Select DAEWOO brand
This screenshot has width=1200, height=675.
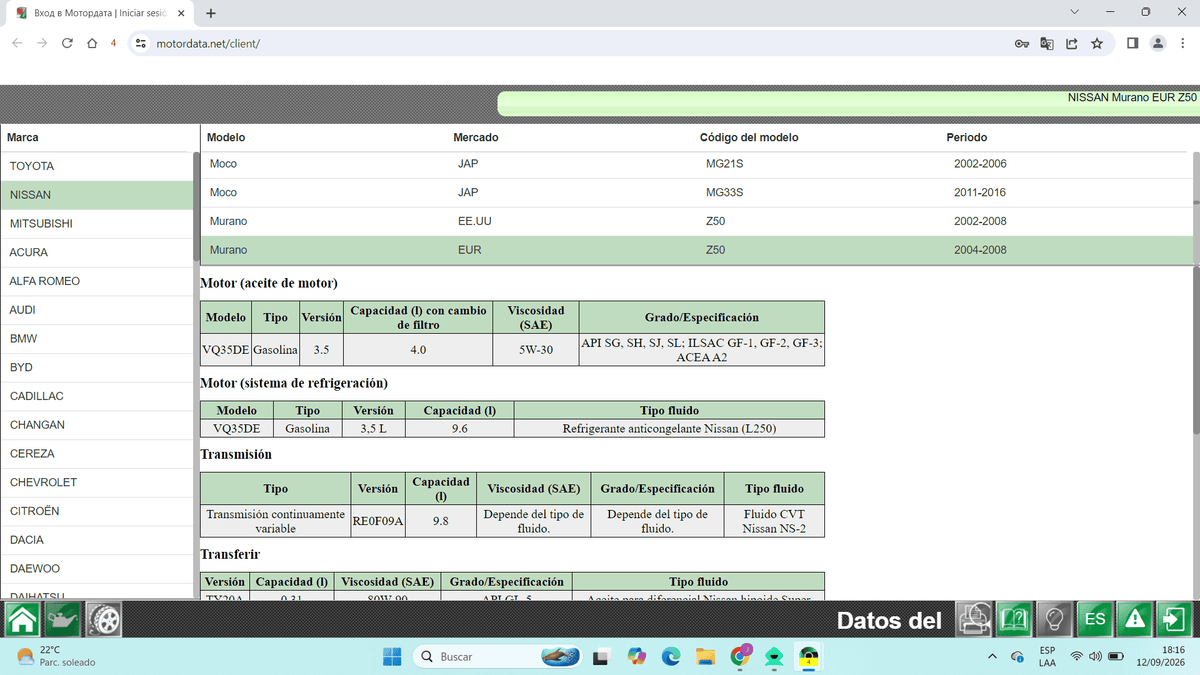pos(96,569)
